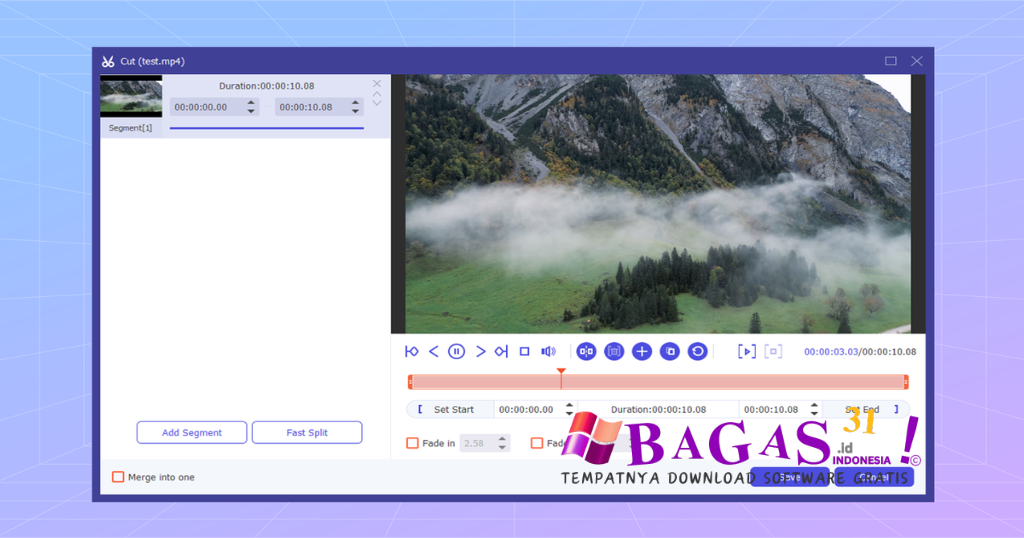
Task: Click the end time field beside Set End
Action: point(774,409)
